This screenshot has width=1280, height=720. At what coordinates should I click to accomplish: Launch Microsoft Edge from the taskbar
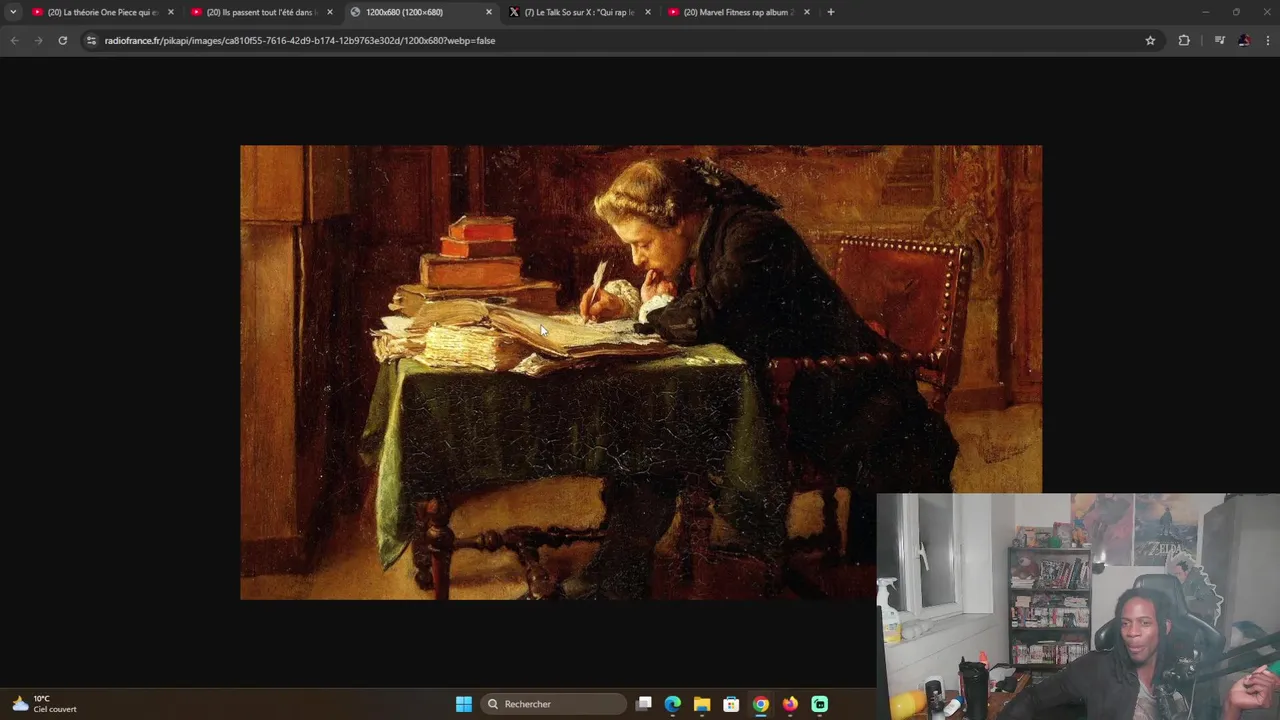tap(673, 704)
